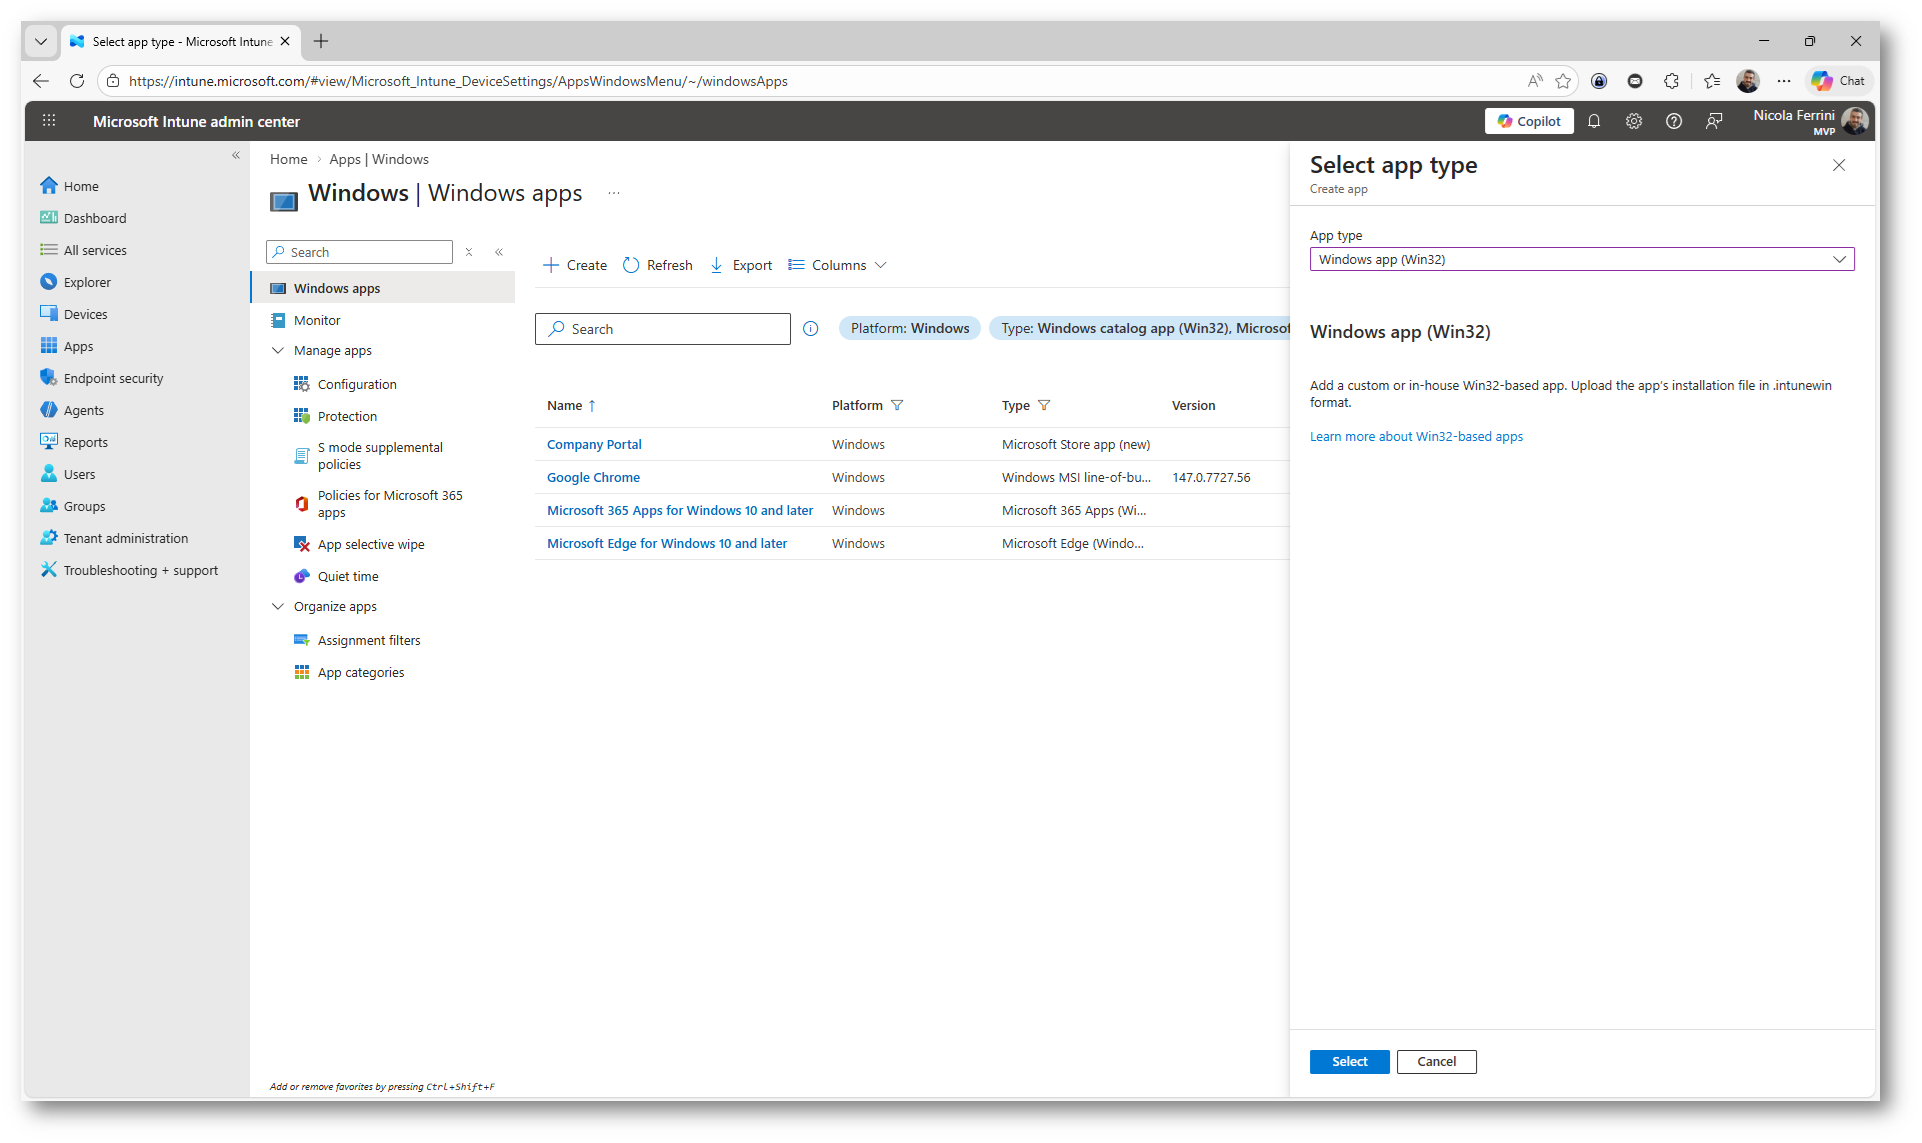Image resolution: width=1922 pixels, height=1143 pixels.
Task: Click the Refresh toolbar button
Action: (658, 265)
